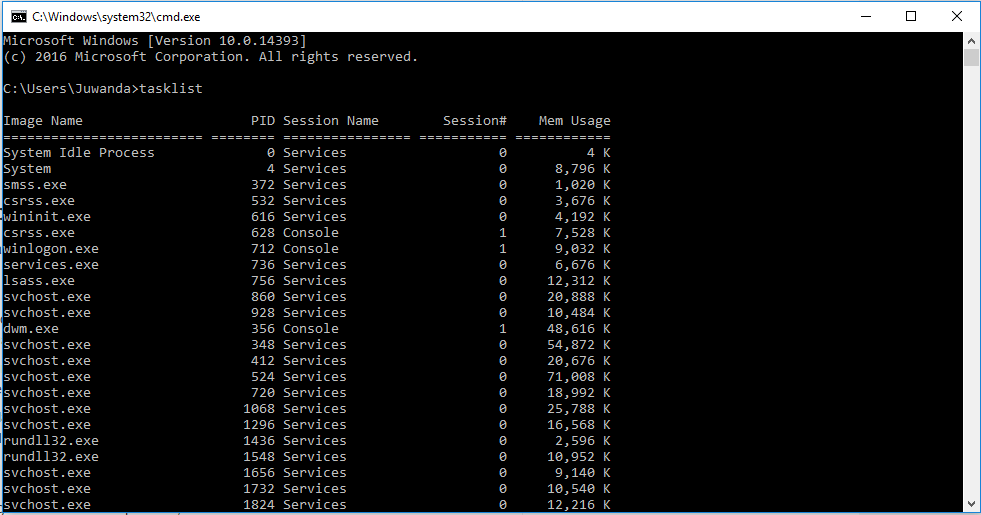The width and height of the screenshot is (981, 515).
Task: Click the 'Mem Usage' column header
Action: (x=574, y=121)
